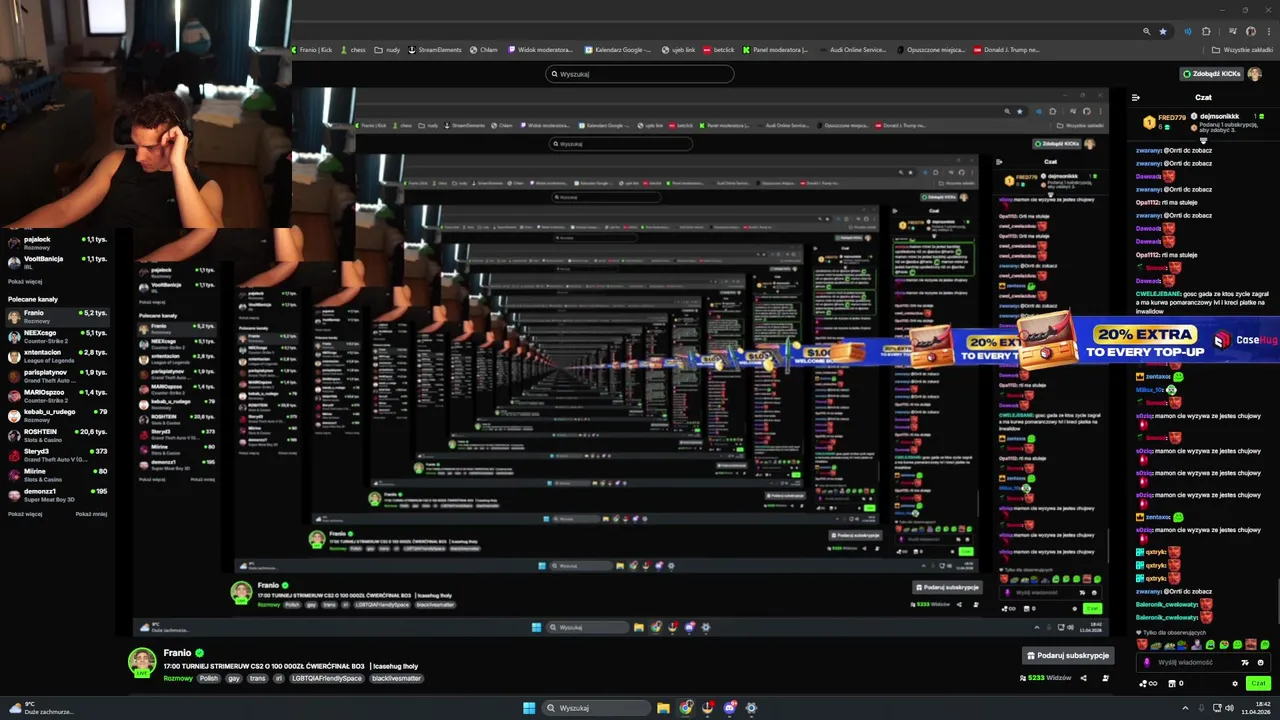1280x720 pixels.
Task: Open Settings gear app in the taskbar
Action: [x=751, y=708]
